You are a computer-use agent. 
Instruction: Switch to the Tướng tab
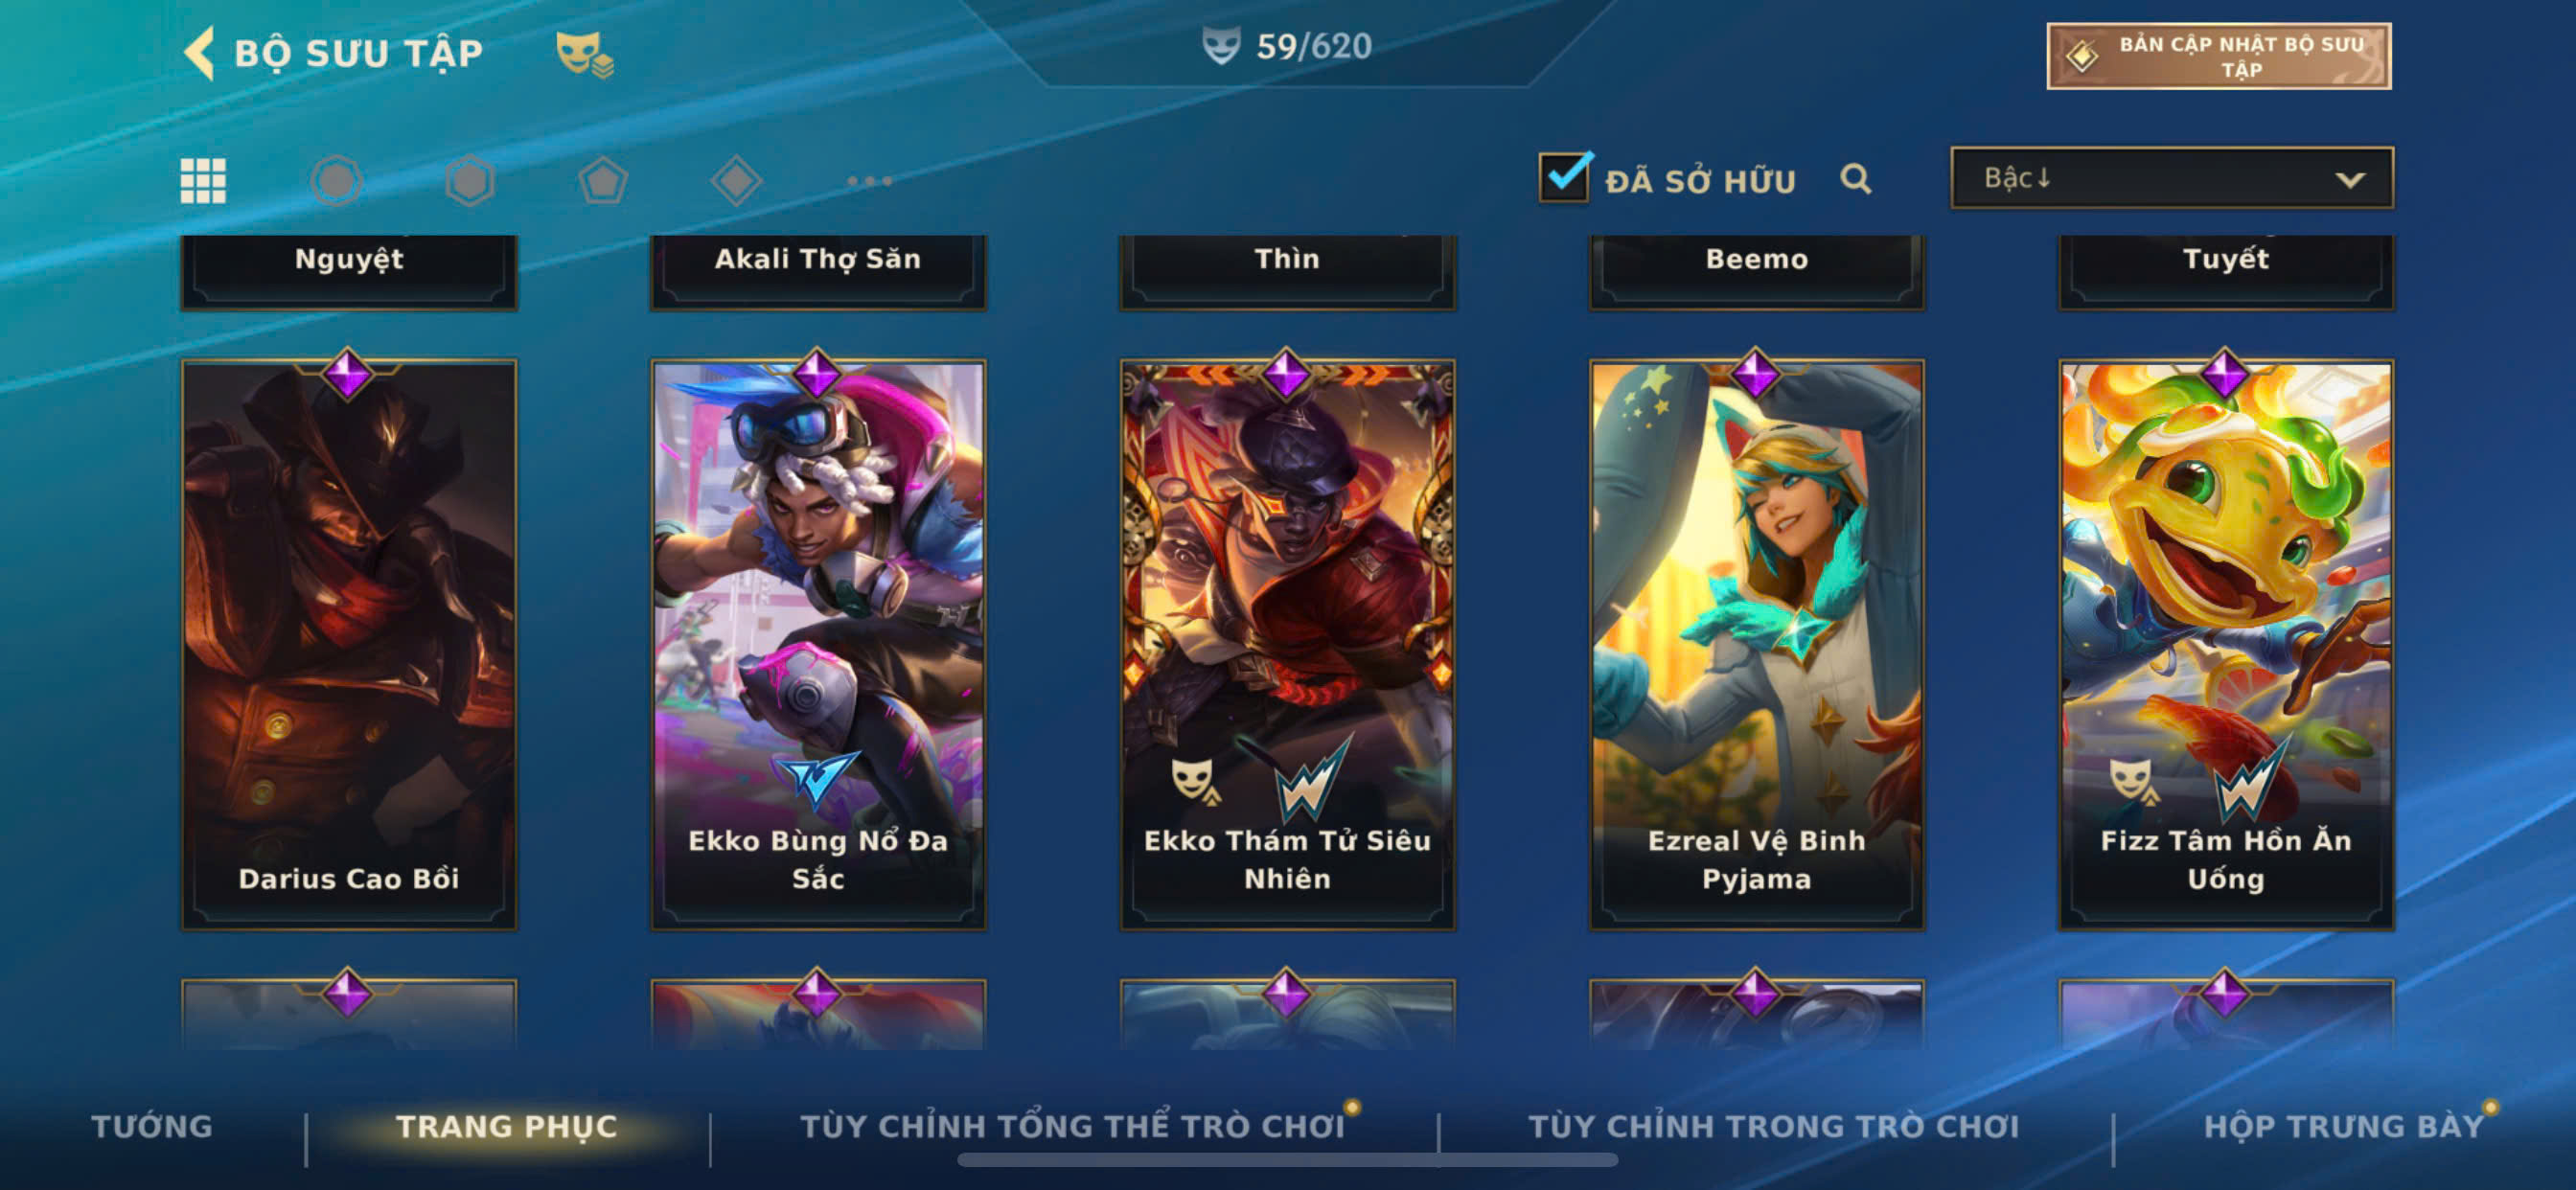point(152,1126)
